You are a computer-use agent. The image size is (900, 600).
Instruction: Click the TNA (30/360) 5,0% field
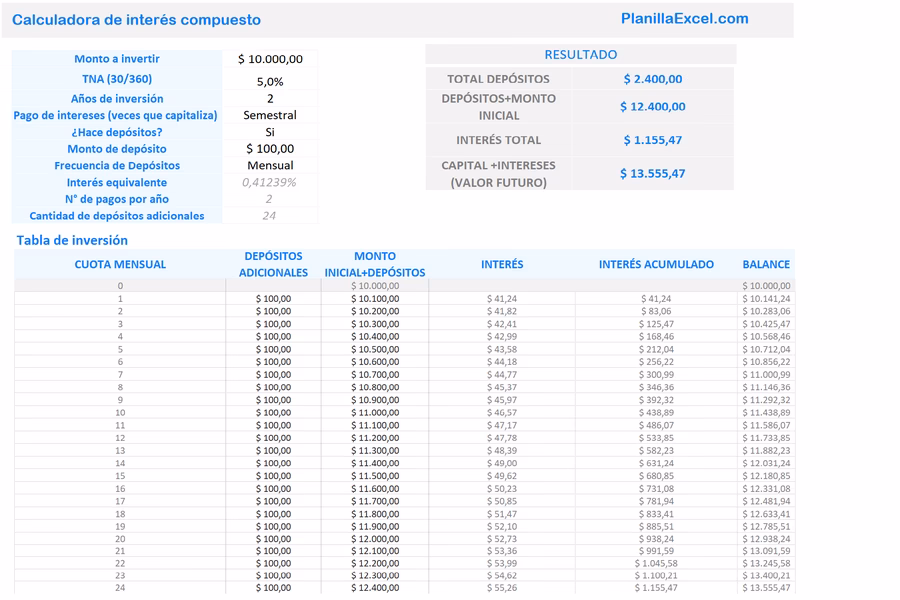click(x=270, y=82)
